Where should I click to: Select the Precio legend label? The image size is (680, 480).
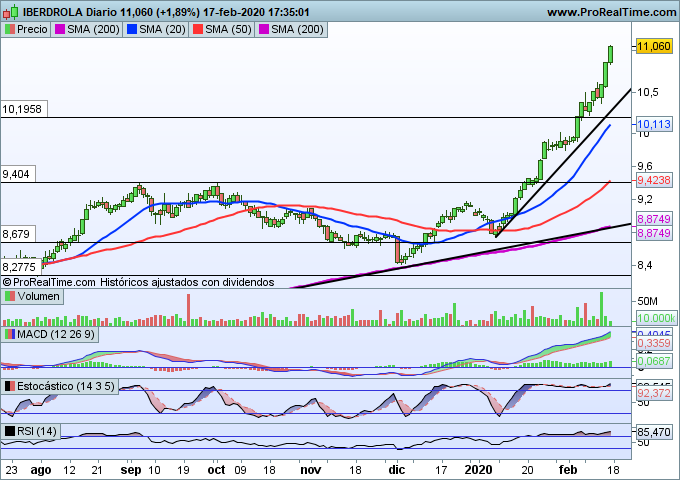click(32, 29)
